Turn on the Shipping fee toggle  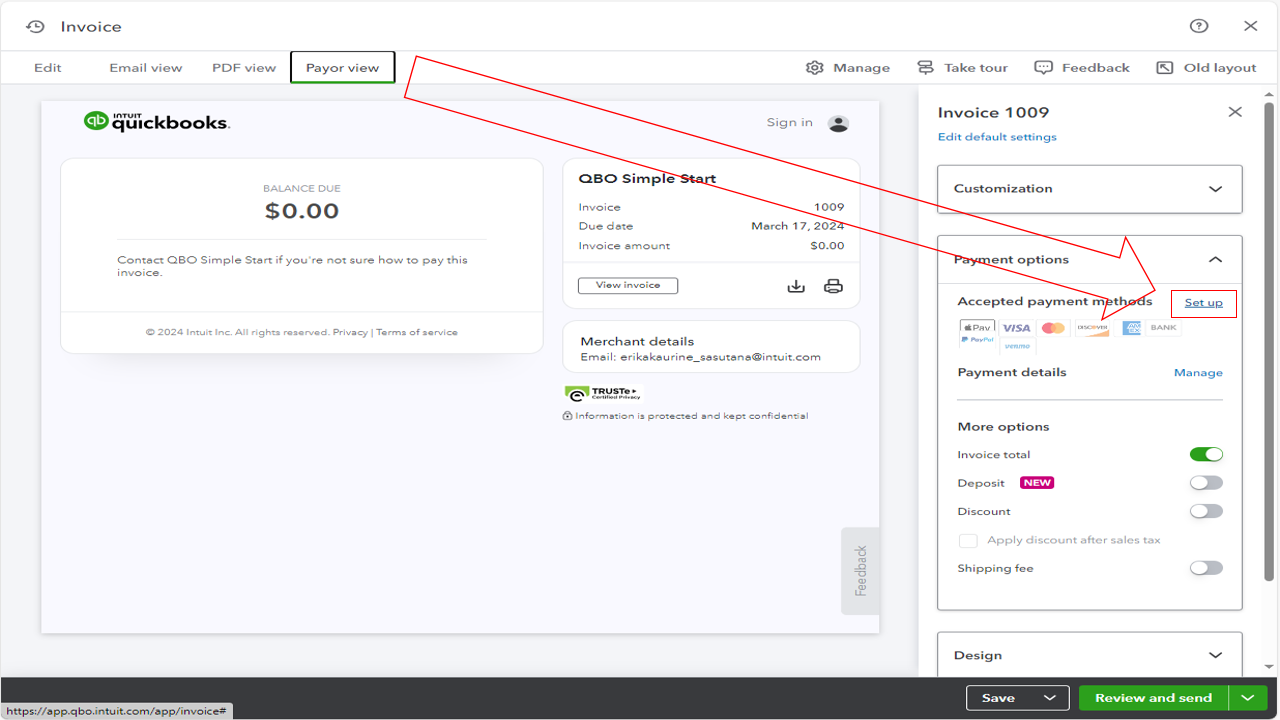(1206, 567)
